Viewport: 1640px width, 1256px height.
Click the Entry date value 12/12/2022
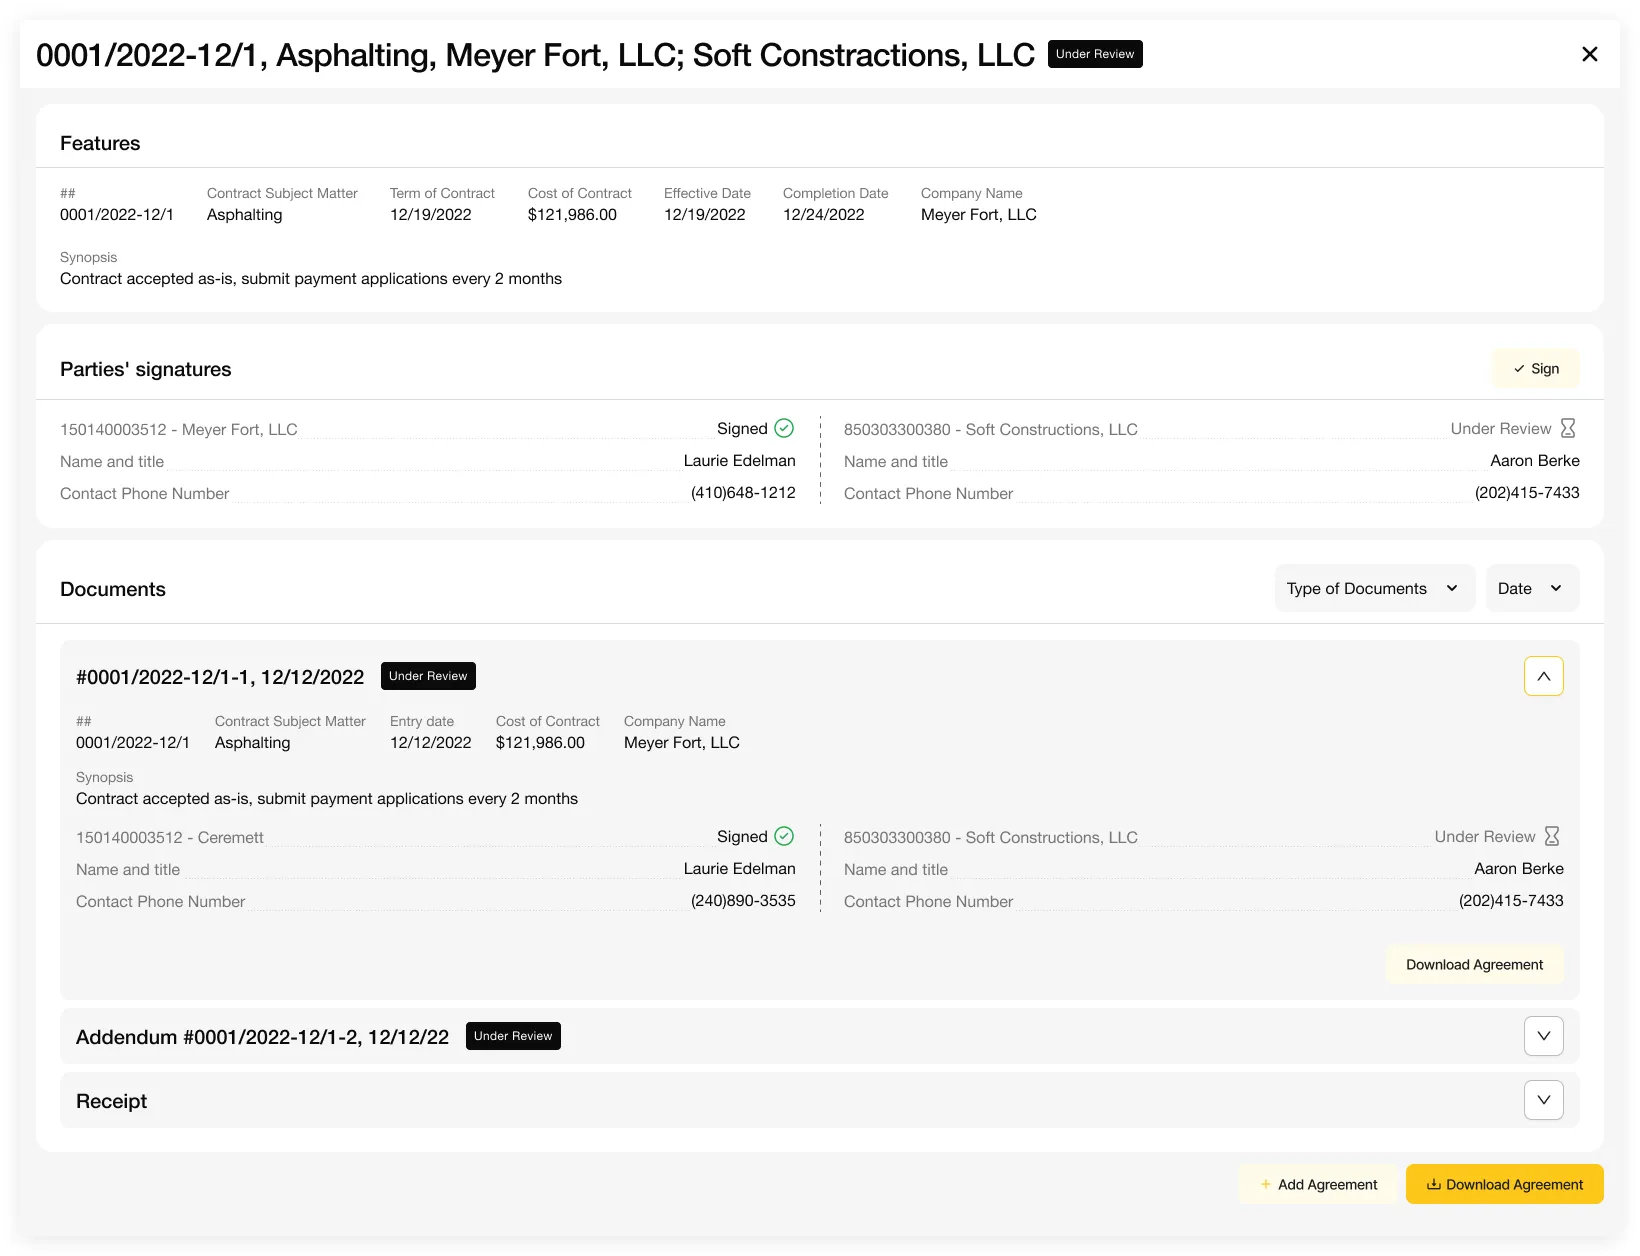pos(431,743)
